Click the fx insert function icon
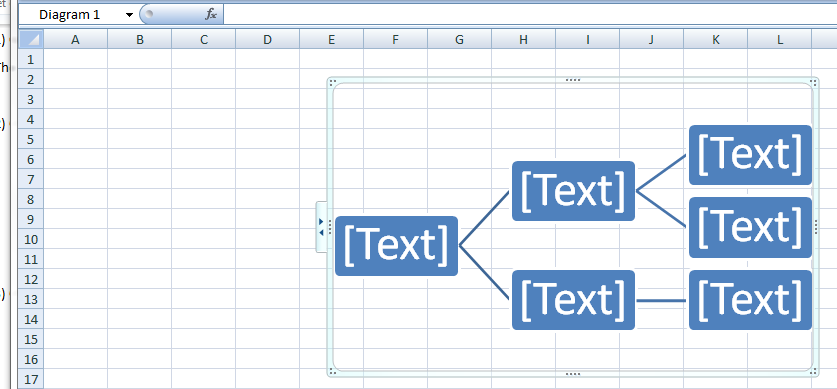The width and height of the screenshot is (837, 389). tap(211, 15)
